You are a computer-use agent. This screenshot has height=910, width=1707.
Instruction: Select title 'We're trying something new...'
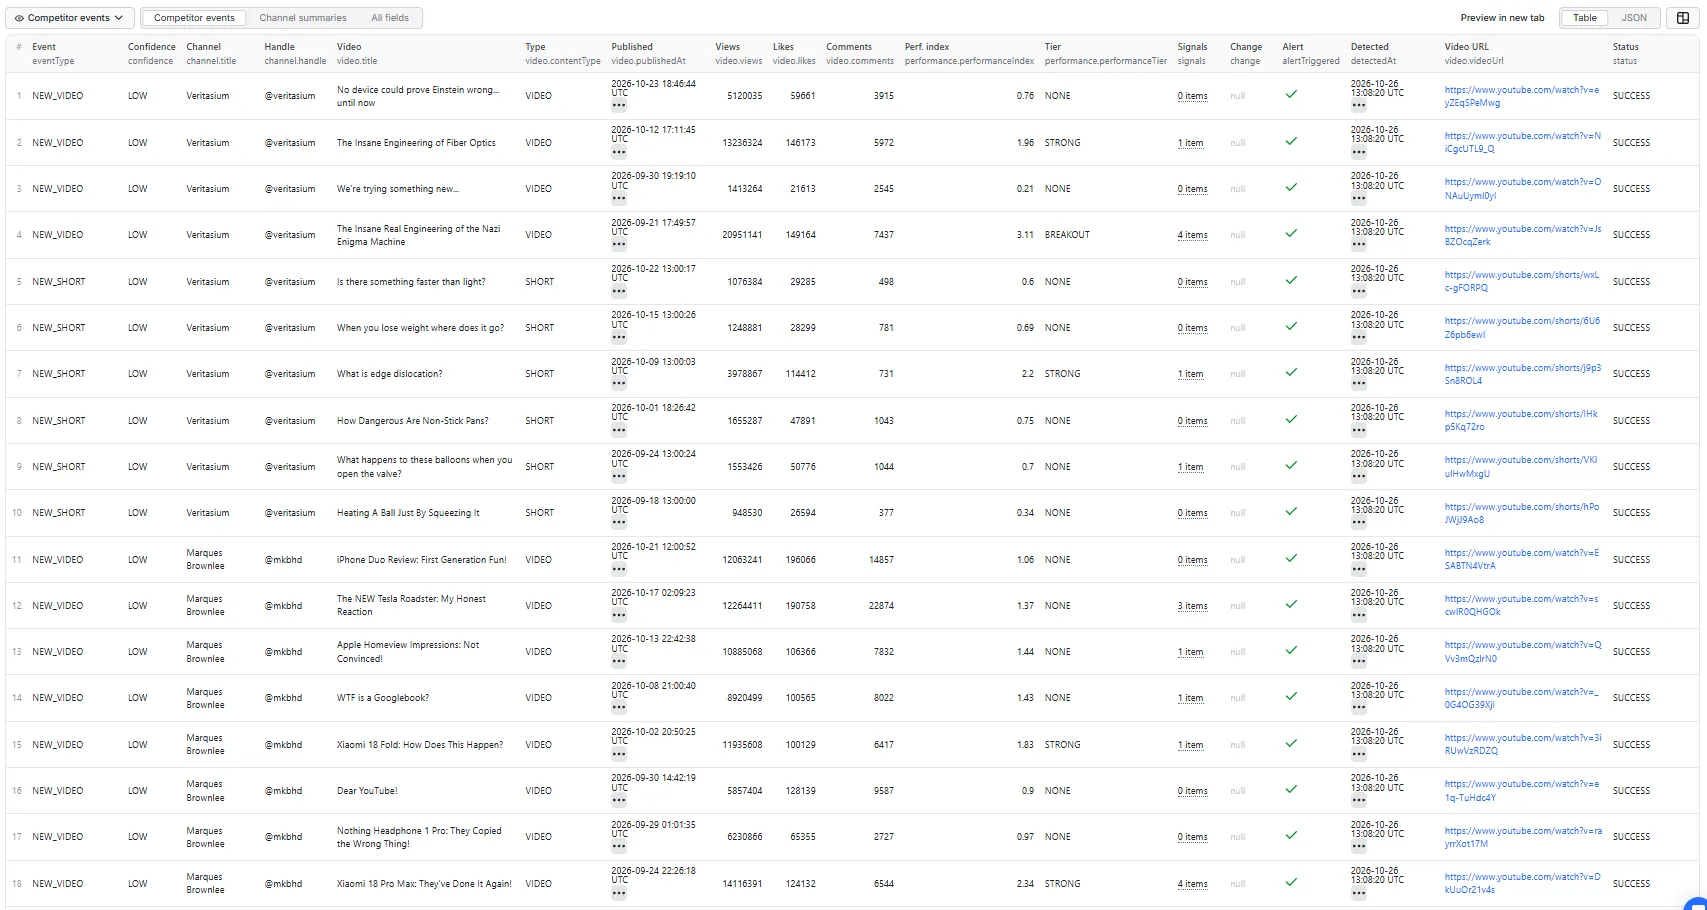pos(397,189)
